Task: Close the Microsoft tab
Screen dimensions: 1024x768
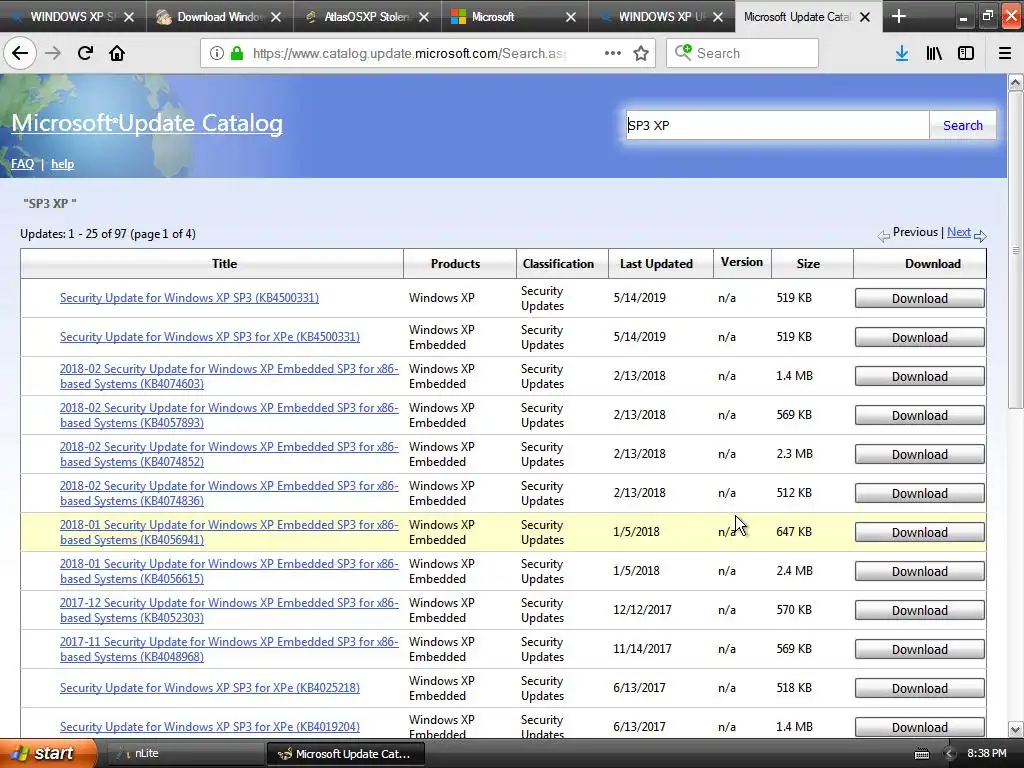Action: [x=571, y=17]
